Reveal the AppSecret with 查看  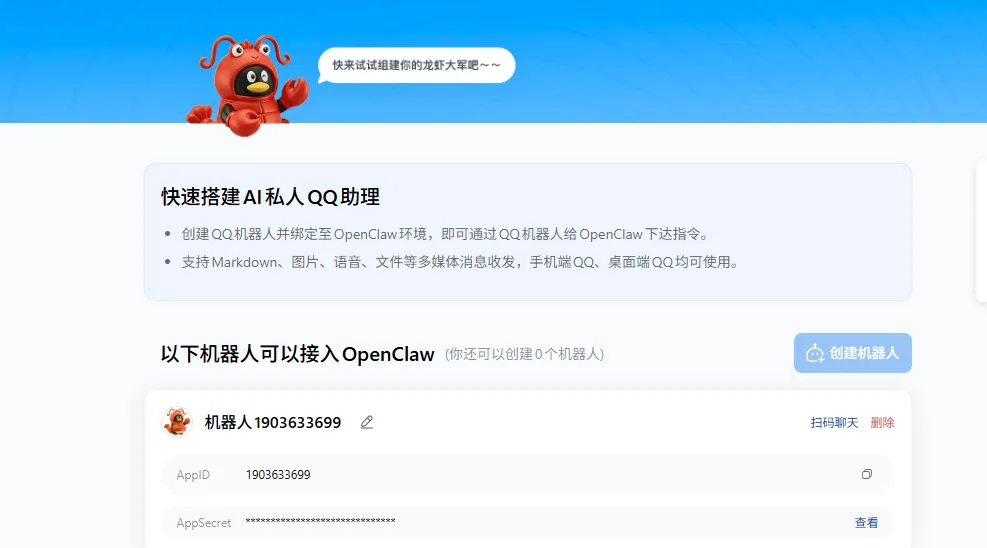(x=866, y=523)
